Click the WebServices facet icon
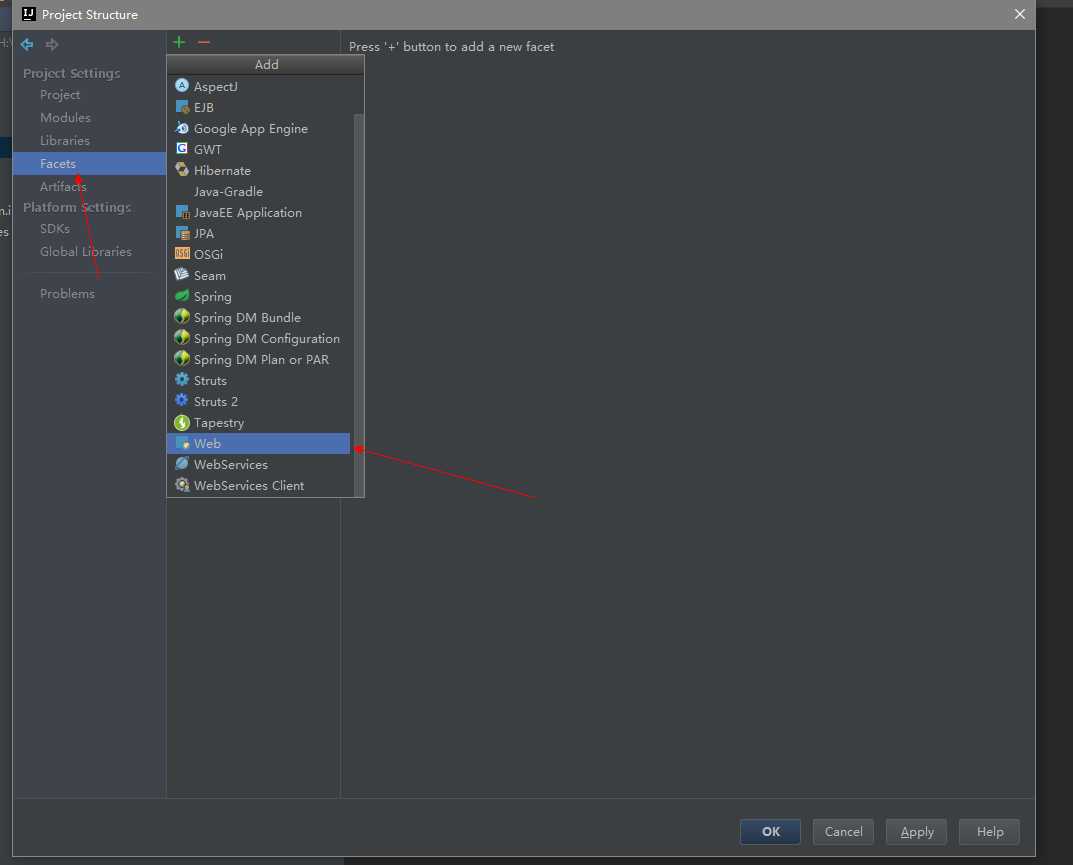 click(182, 464)
